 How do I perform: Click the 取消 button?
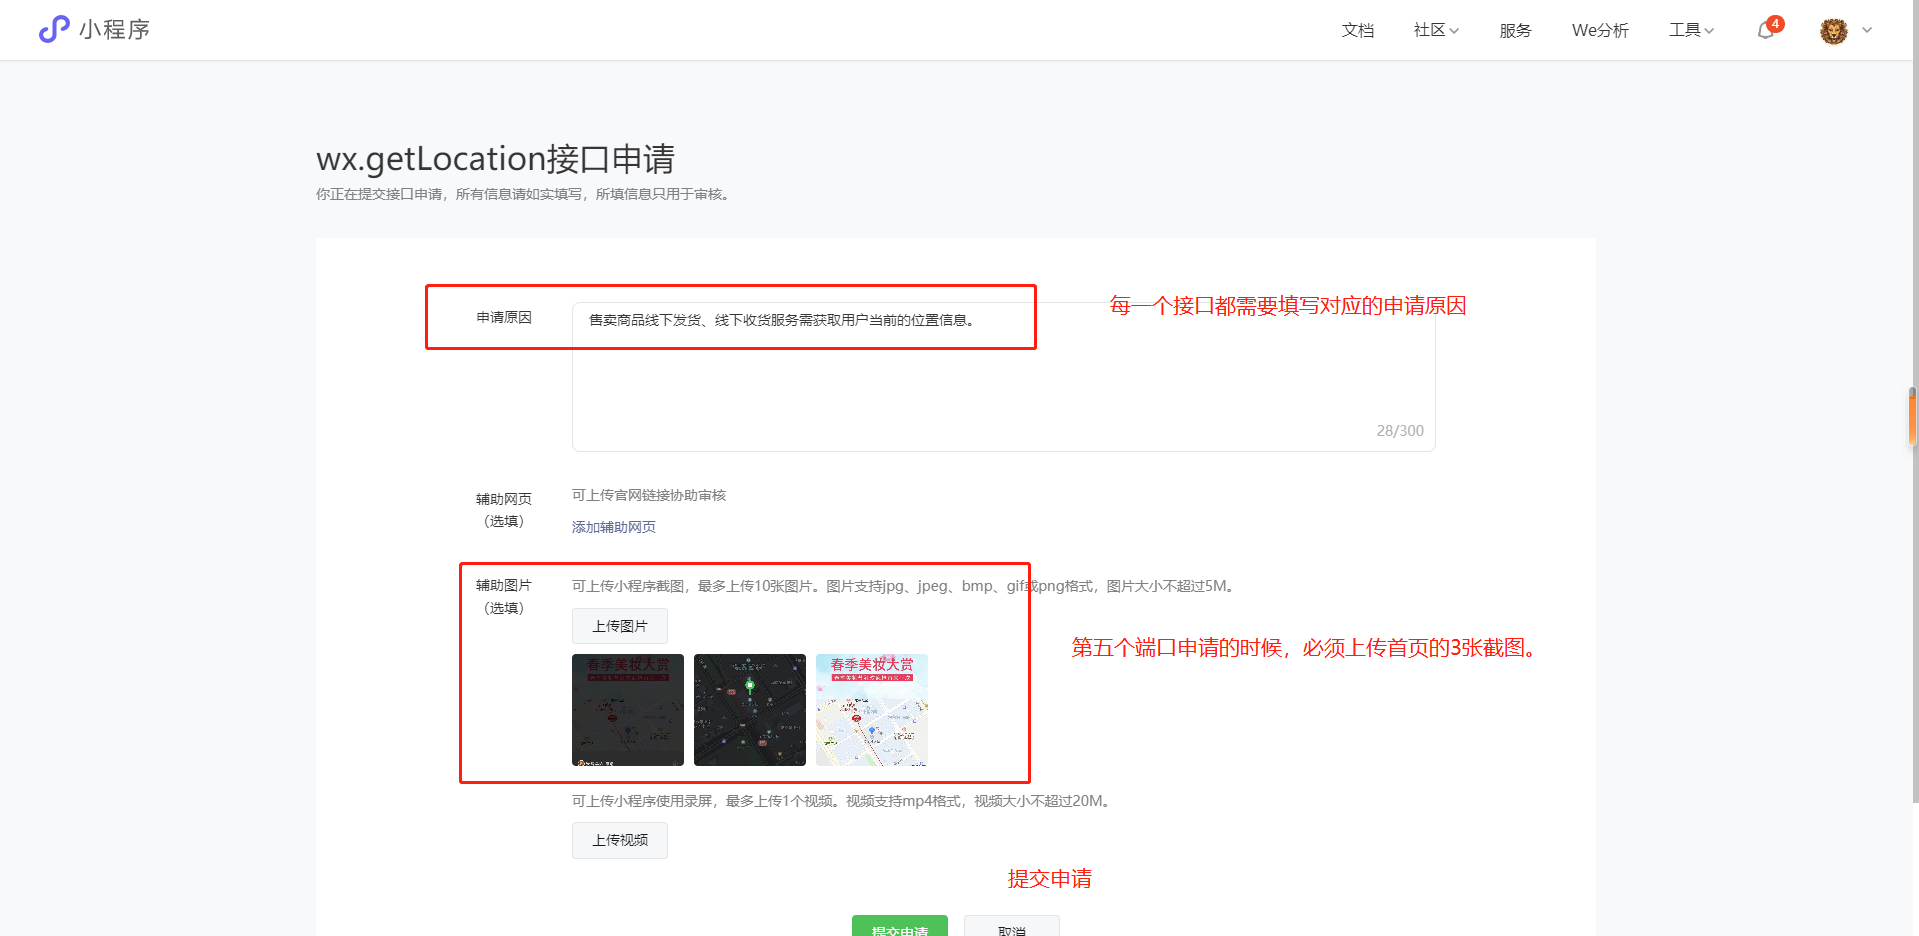1011,927
